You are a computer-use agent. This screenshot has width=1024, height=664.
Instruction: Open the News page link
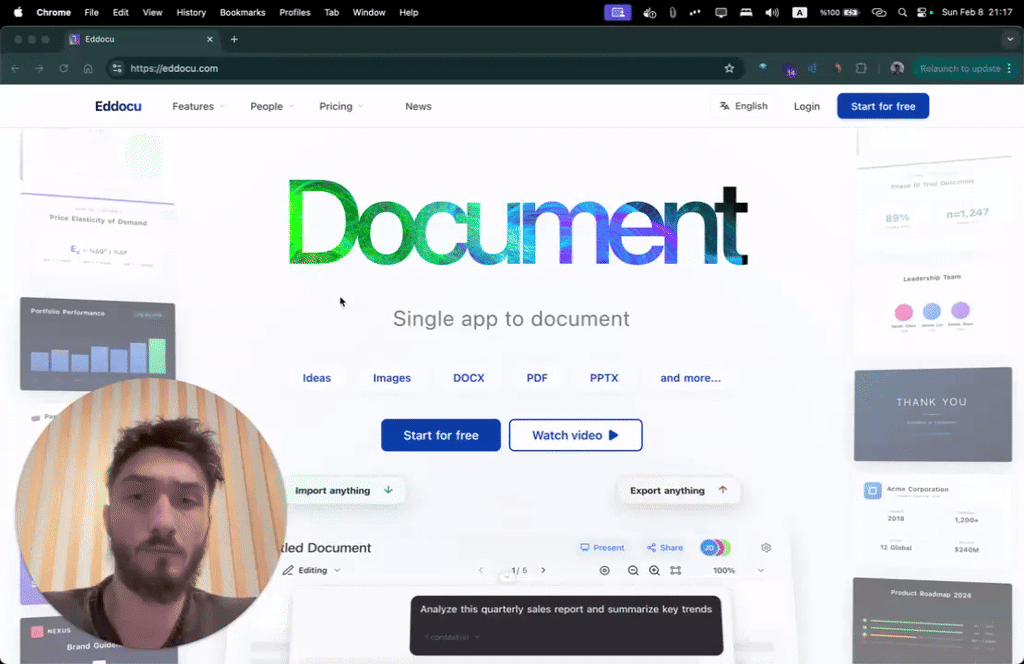pos(418,106)
